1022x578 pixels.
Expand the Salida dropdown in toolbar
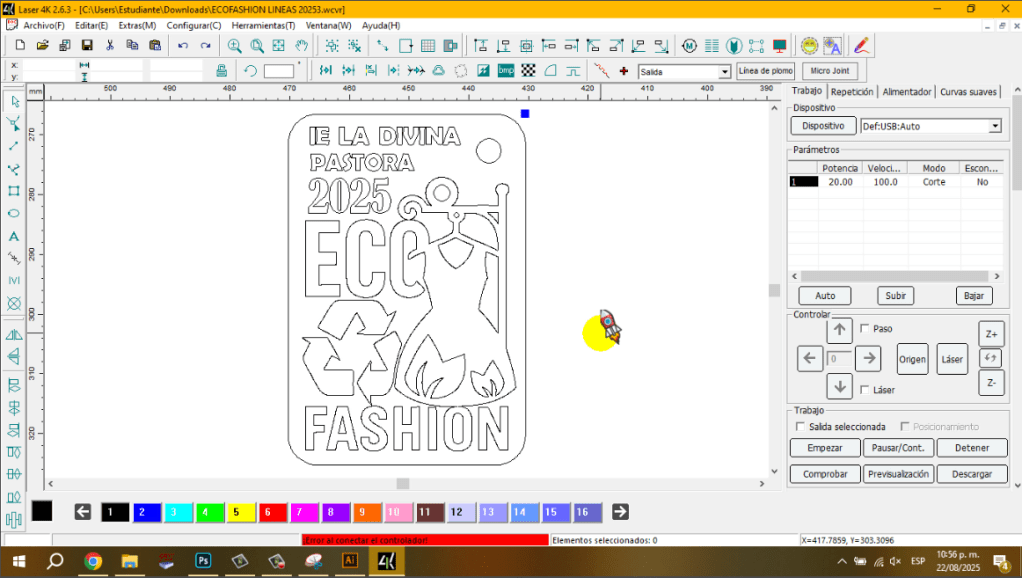pyautogui.click(x=725, y=72)
